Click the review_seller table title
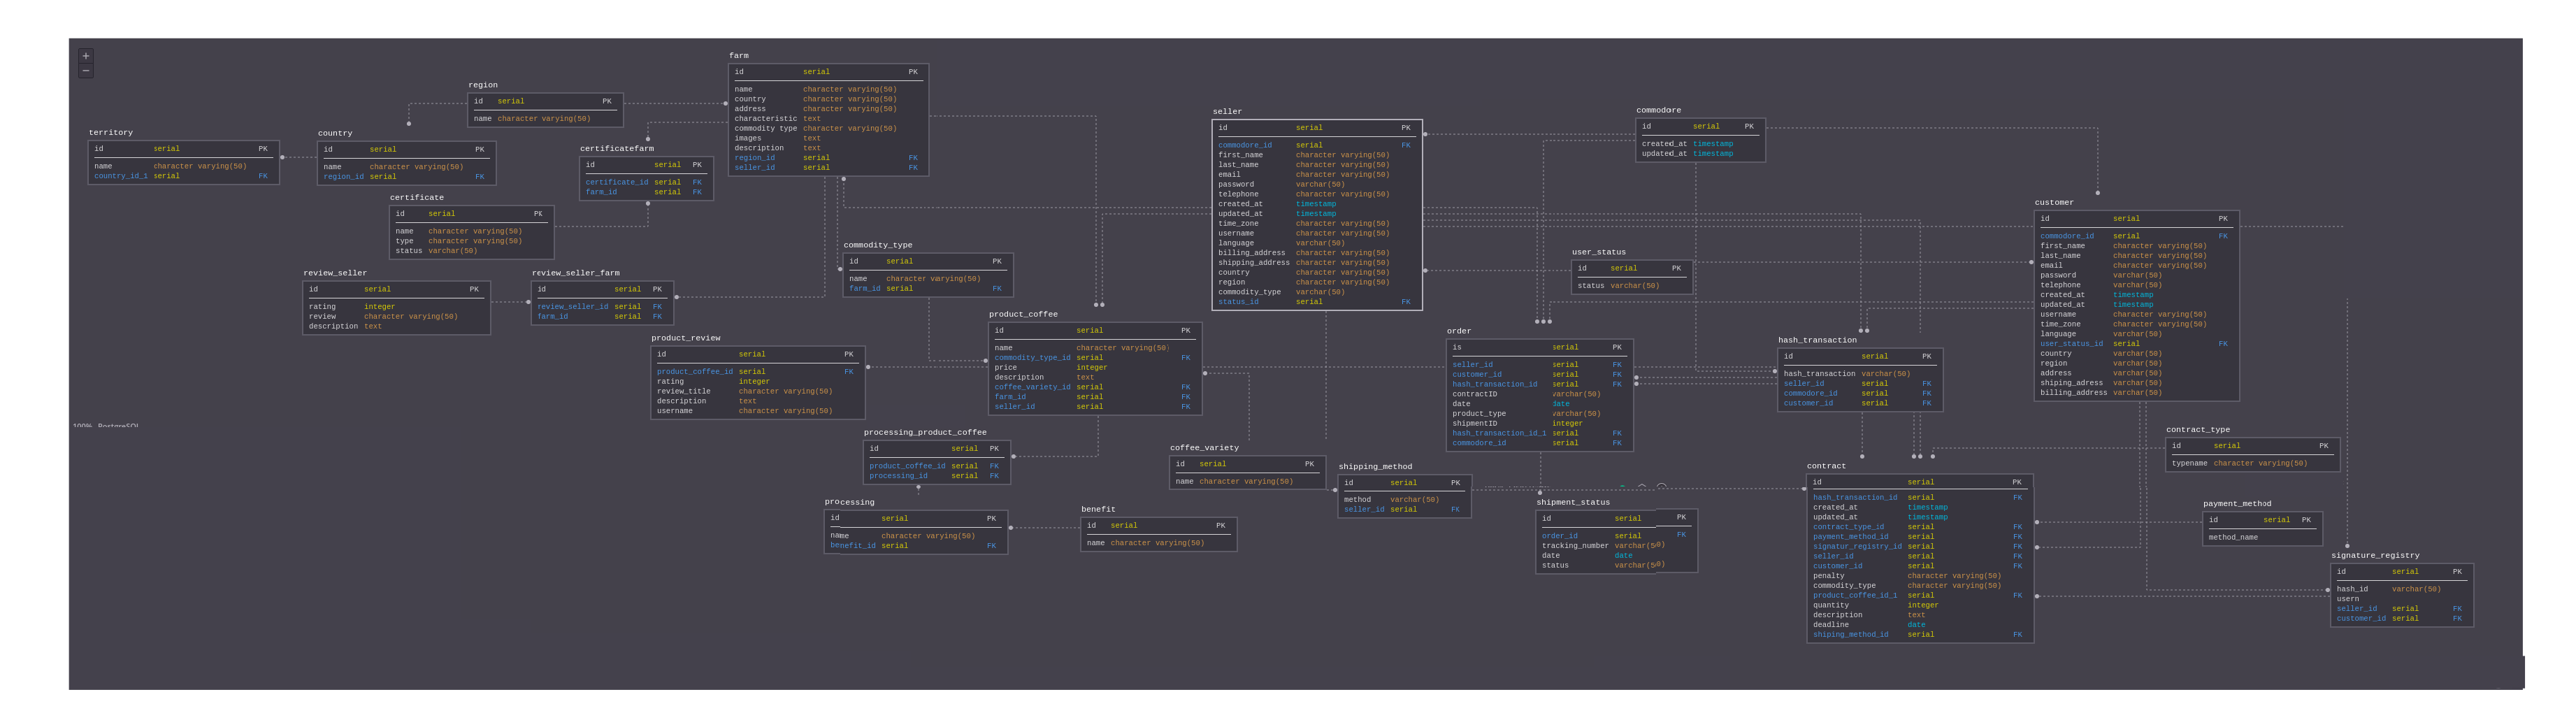The width and height of the screenshot is (2576, 713). coord(335,273)
